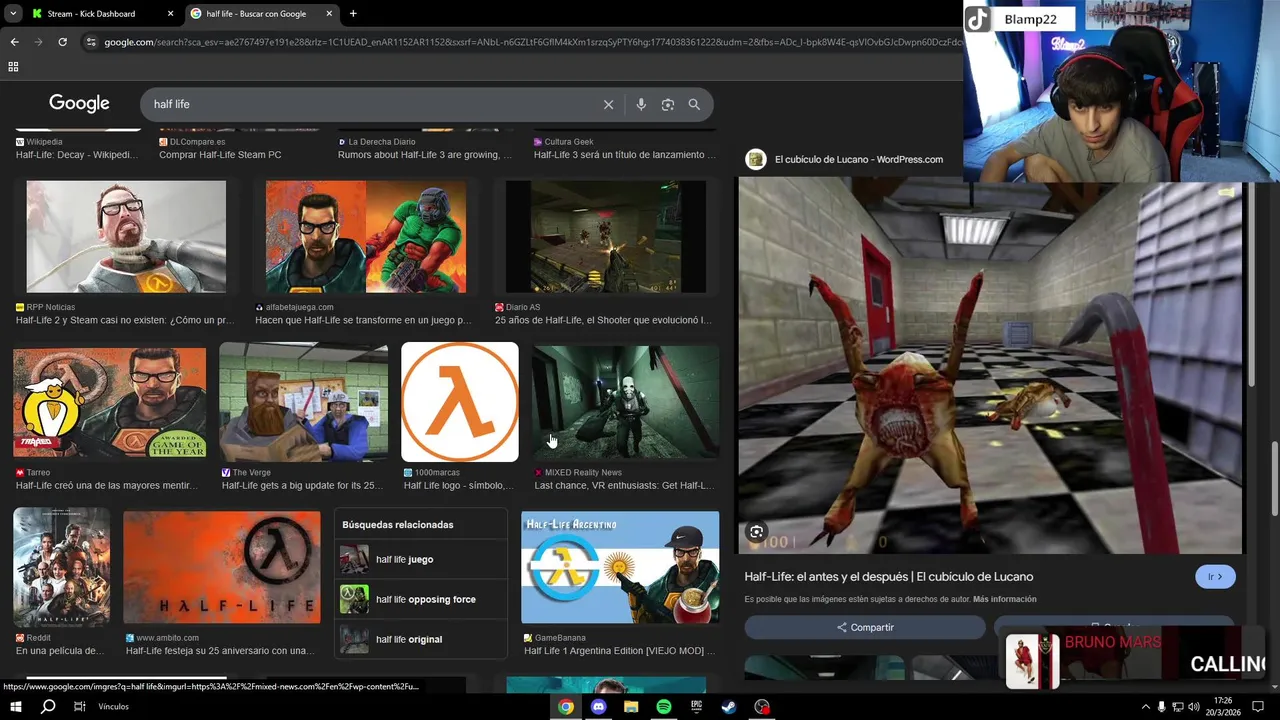The width and height of the screenshot is (1280, 720).
Task: Open Task View on the taskbar
Action: coord(80,706)
